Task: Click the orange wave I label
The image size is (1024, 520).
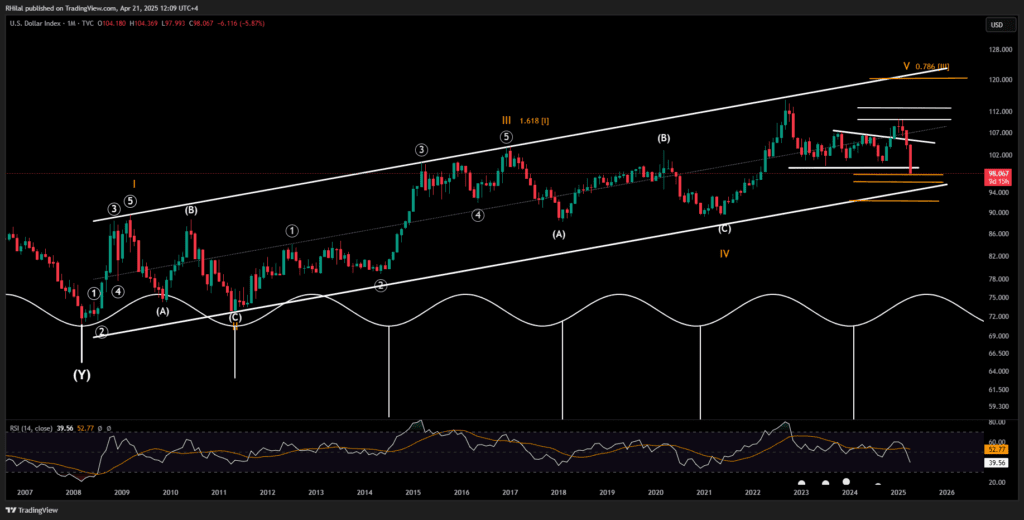Action: 135,184
